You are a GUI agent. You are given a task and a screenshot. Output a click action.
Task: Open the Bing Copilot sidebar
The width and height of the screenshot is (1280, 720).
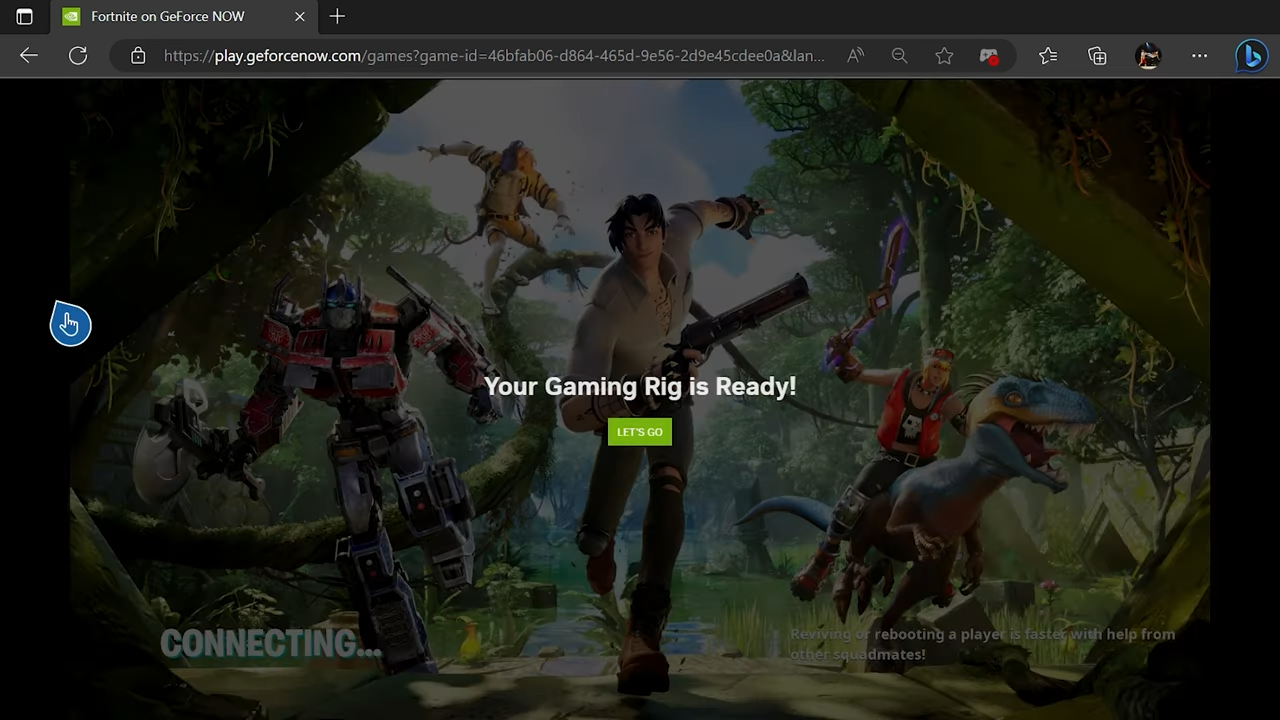(x=1250, y=56)
